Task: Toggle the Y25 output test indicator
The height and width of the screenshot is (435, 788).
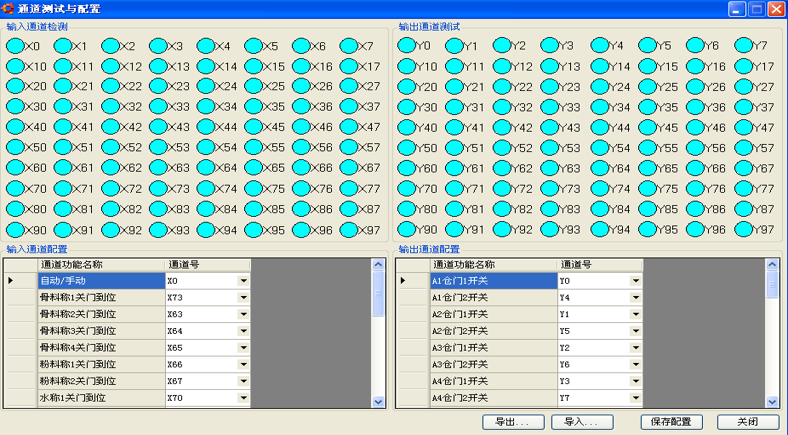Action: point(647,86)
